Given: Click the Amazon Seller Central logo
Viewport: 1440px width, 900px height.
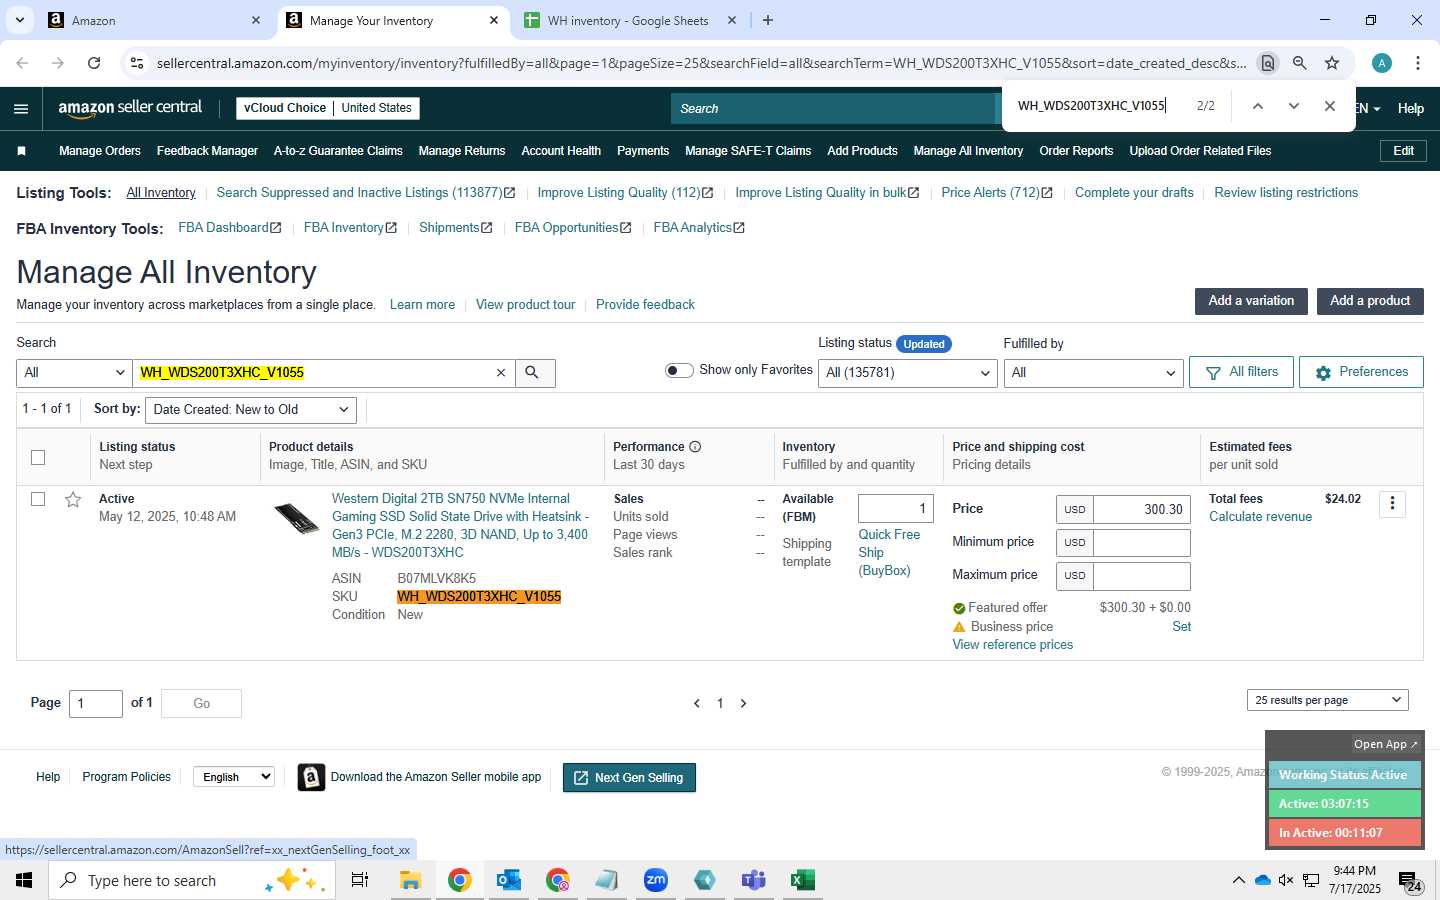Looking at the screenshot, I should [130, 108].
